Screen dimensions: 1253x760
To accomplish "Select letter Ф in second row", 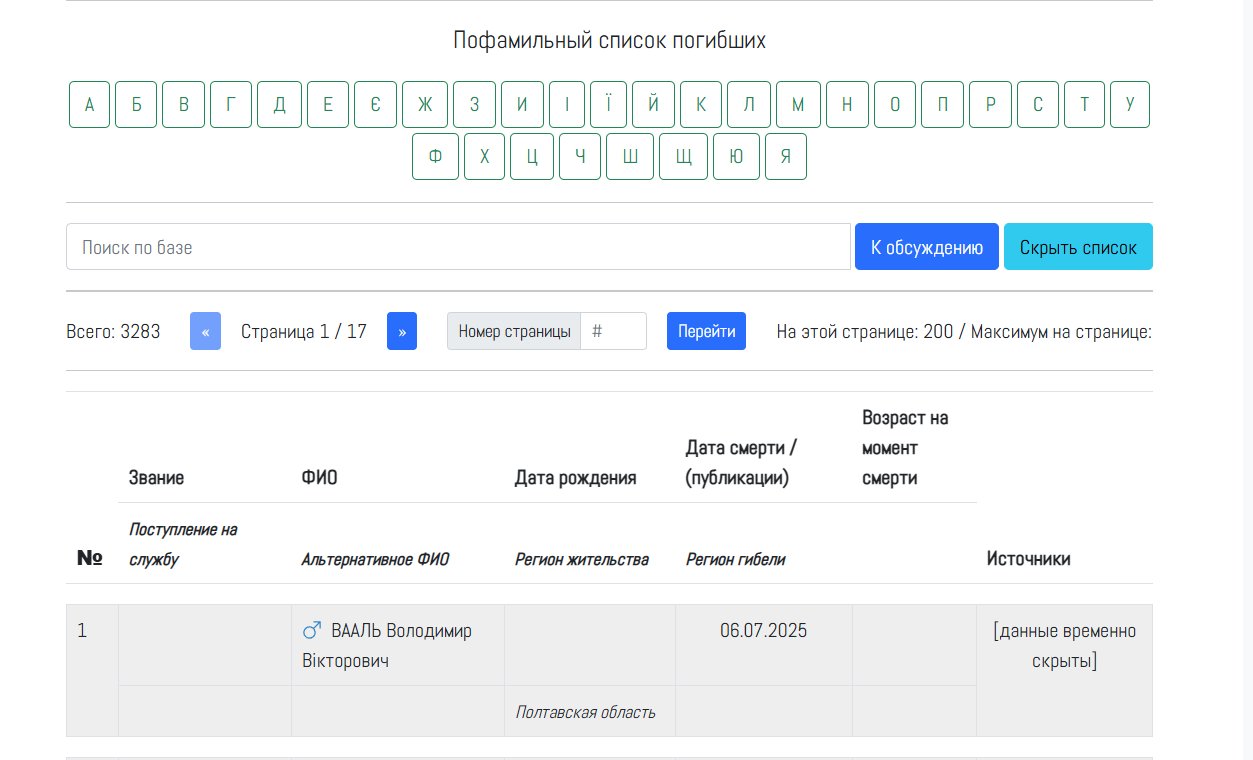I will tap(435, 157).
